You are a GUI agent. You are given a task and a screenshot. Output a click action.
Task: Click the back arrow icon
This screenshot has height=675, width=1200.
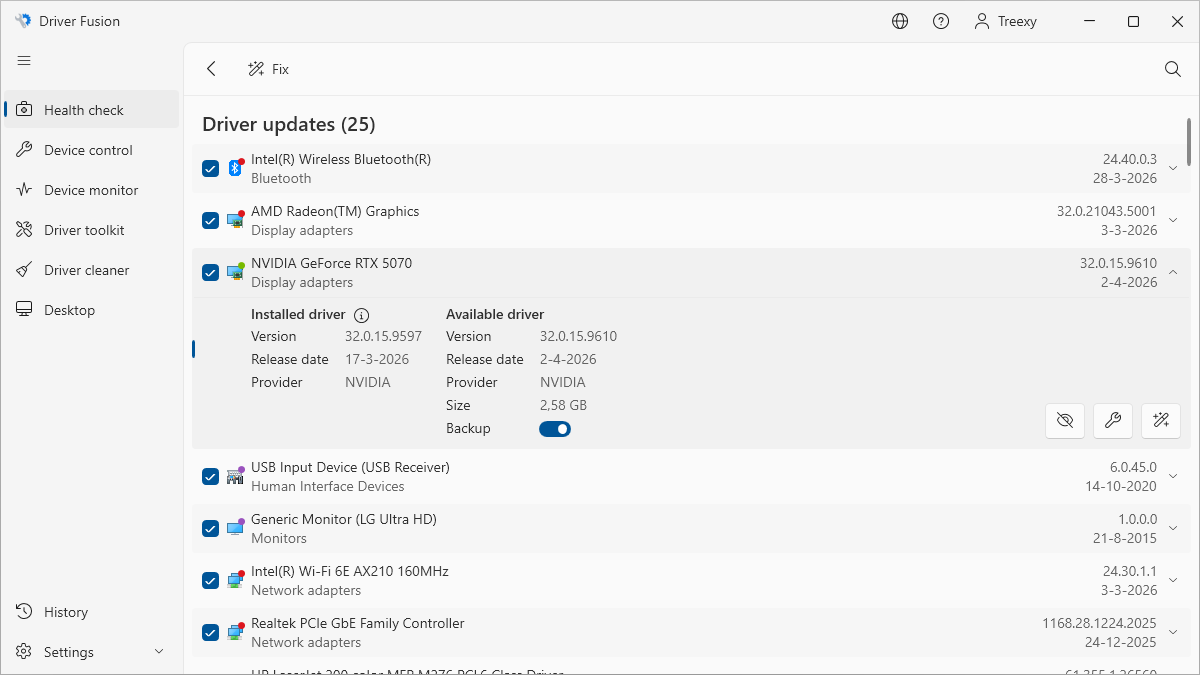click(211, 69)
